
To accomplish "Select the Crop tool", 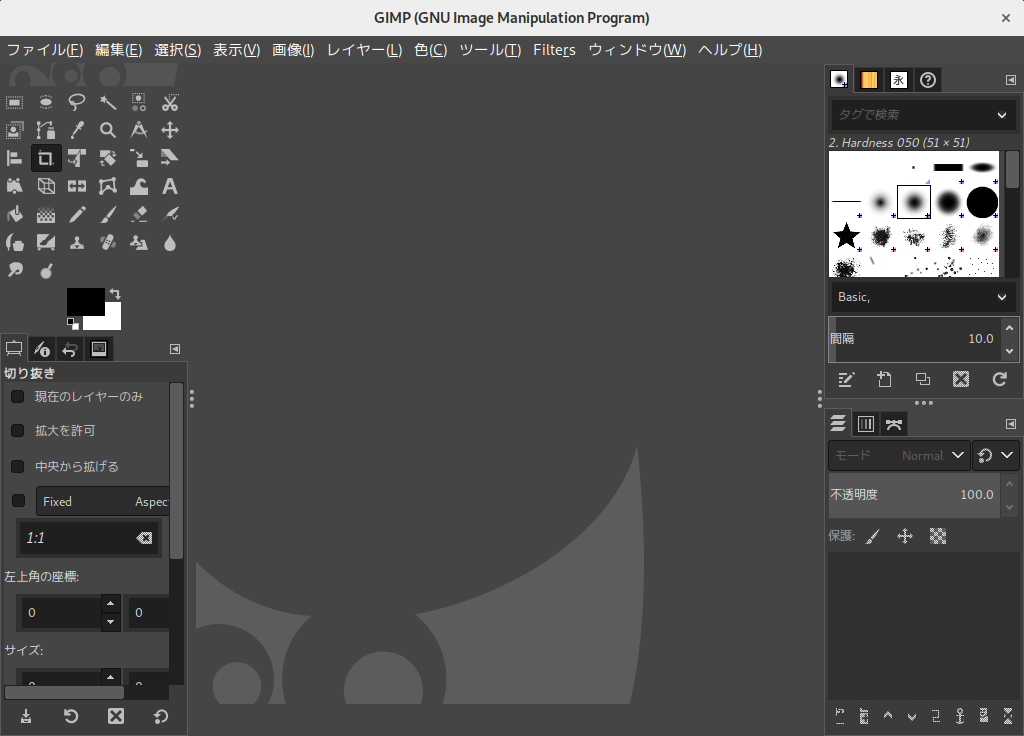I will tap(46, 158).
